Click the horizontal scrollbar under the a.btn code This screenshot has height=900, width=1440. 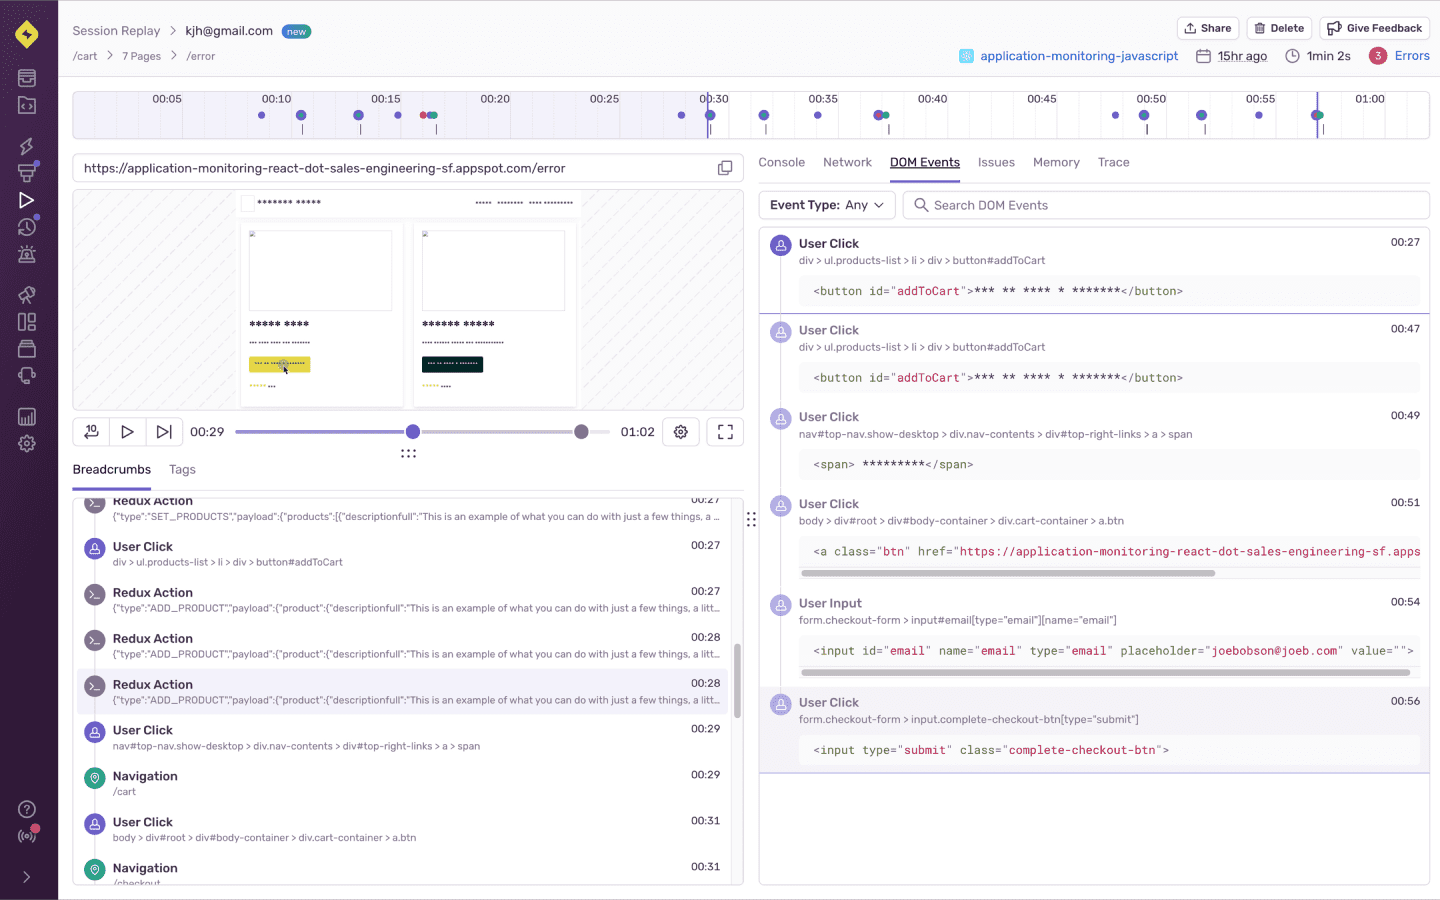1008,574
